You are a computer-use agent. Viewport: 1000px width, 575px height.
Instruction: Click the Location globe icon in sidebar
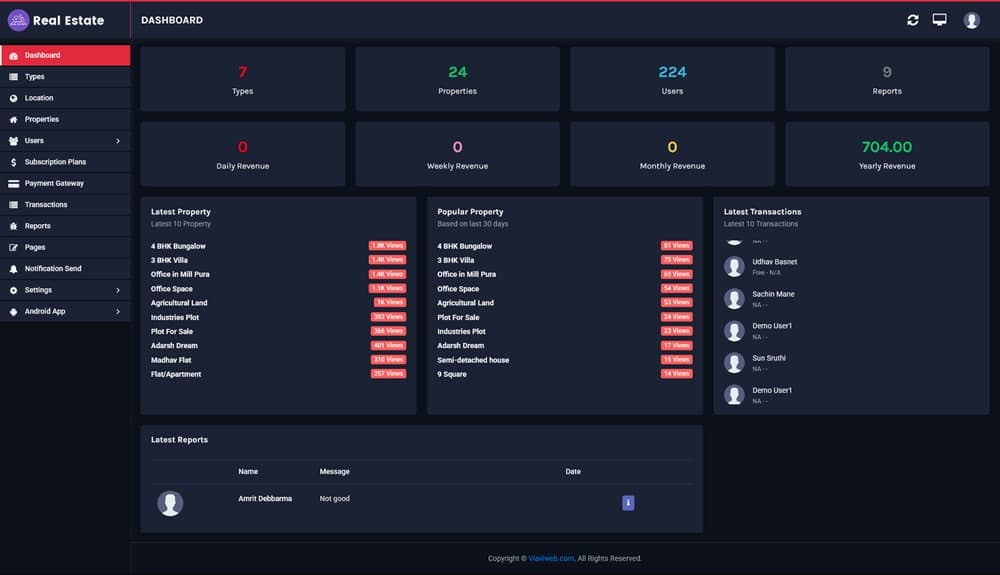(x=13, y=98)
